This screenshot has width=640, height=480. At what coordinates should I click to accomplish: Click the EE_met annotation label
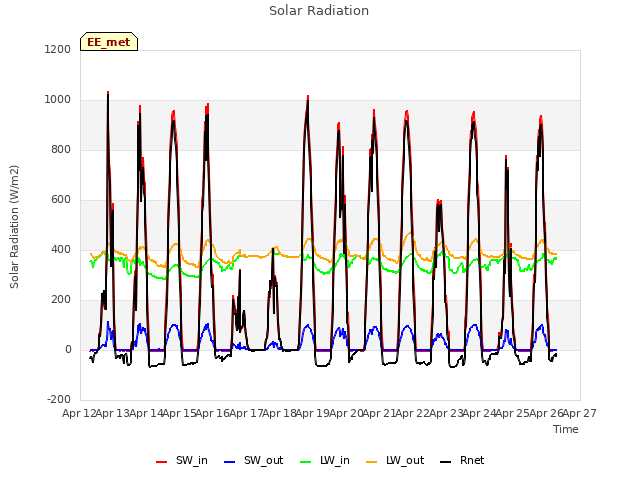coord(109,42)
